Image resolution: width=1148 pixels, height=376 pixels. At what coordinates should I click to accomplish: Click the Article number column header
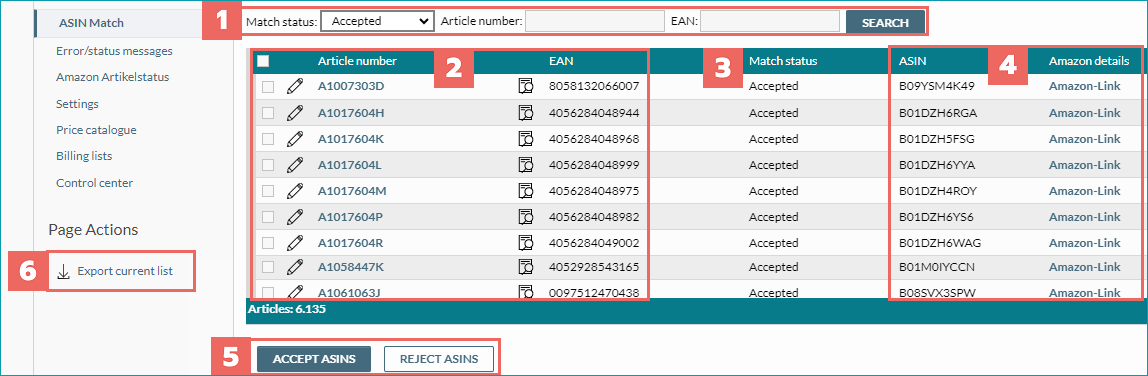(x=357, y=61)
